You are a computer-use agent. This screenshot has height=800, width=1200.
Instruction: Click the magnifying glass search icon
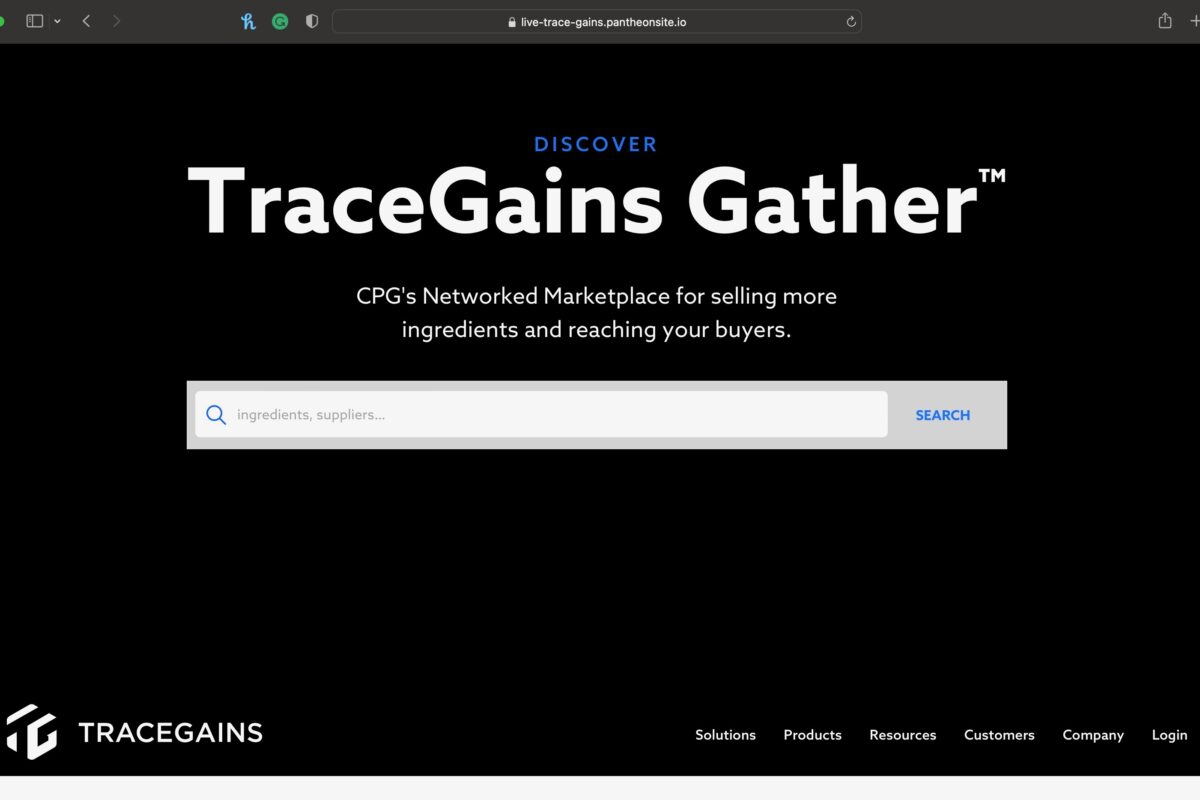pos(216,414)
